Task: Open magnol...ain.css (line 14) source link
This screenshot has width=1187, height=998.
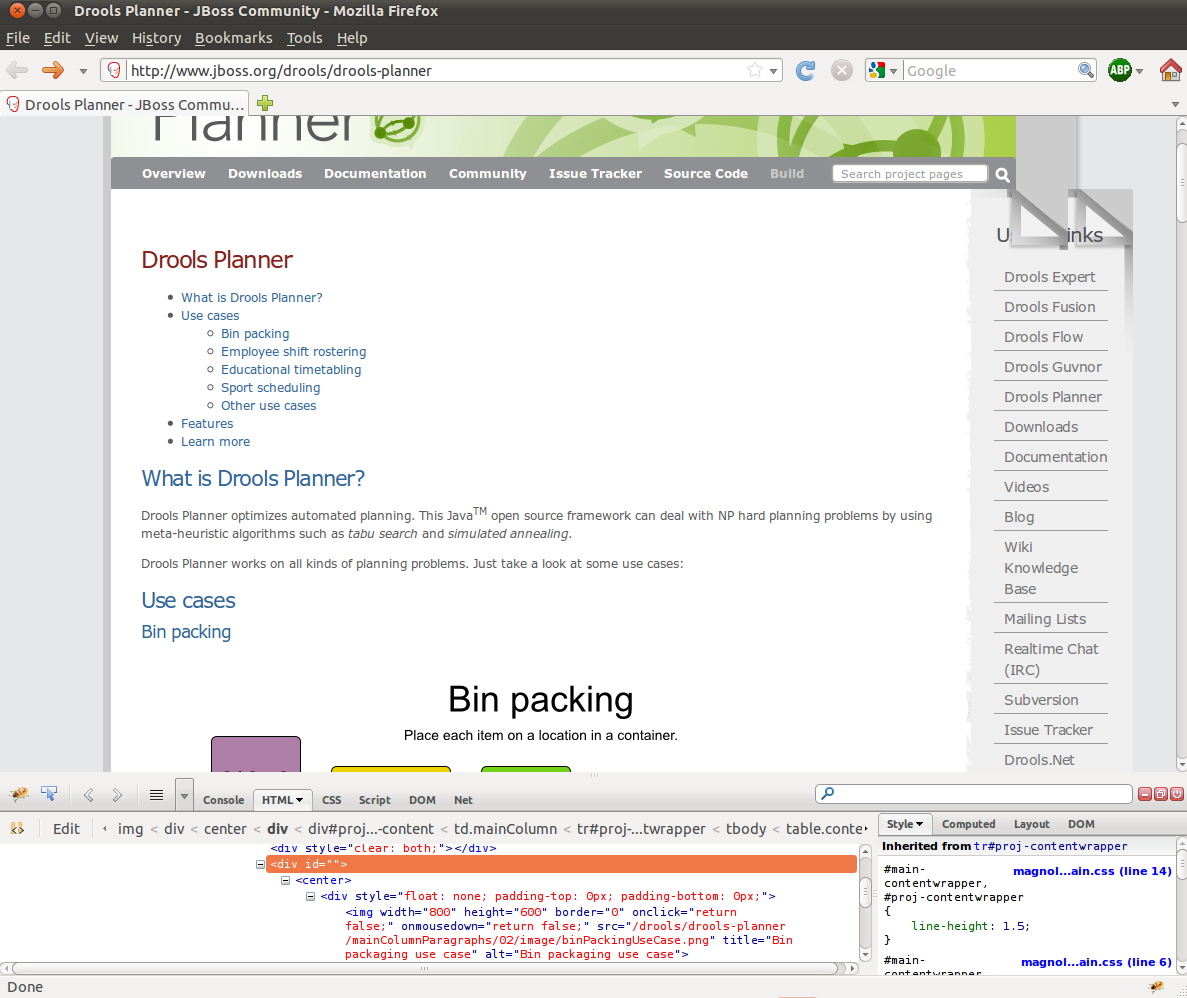Action: point(1092,871)
